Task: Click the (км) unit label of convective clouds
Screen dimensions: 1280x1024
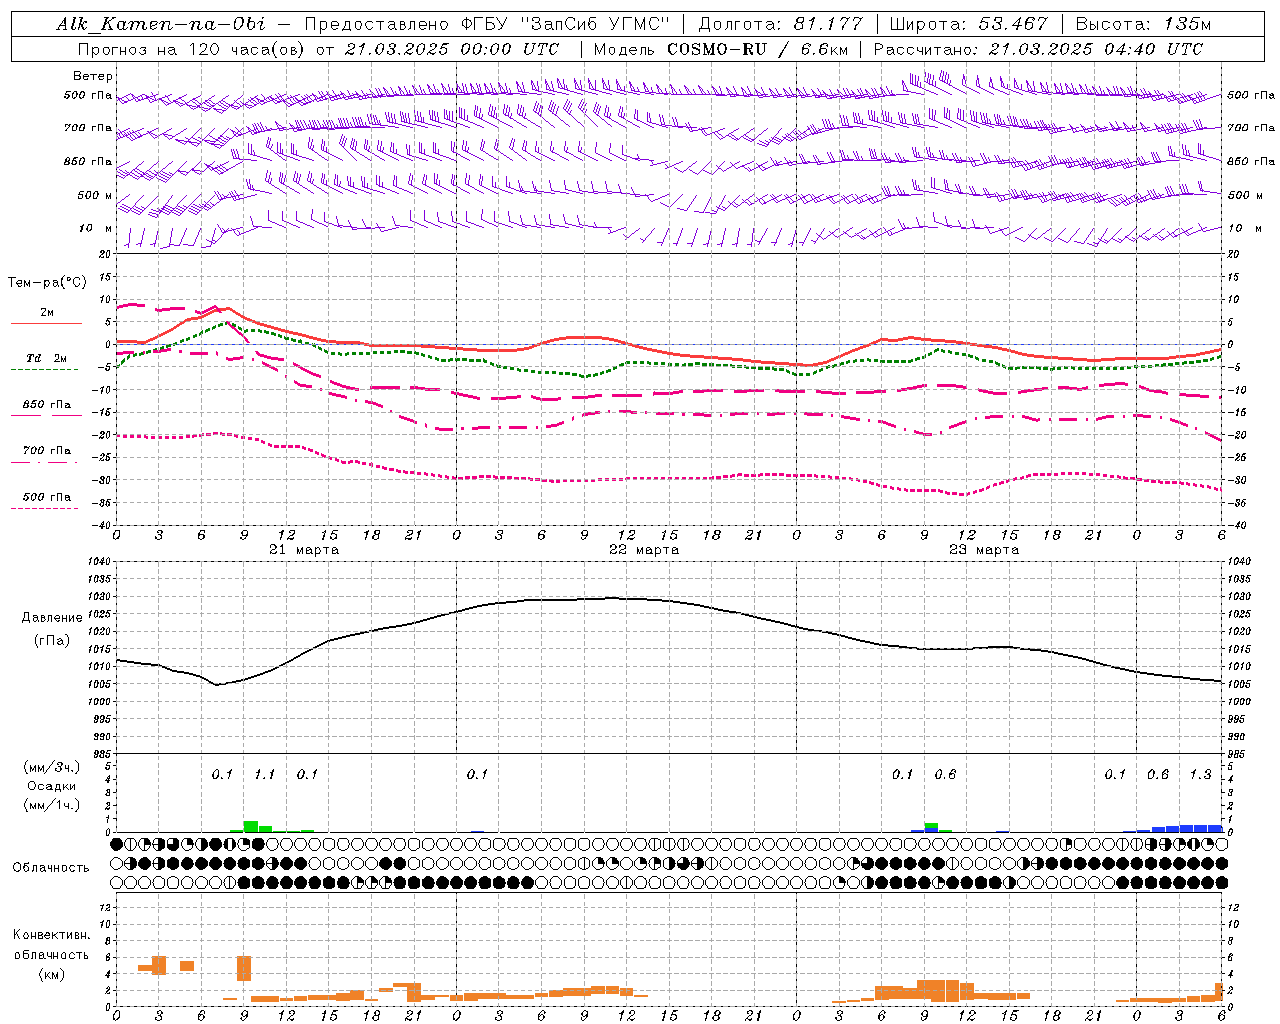Action: tap(51, 974)
